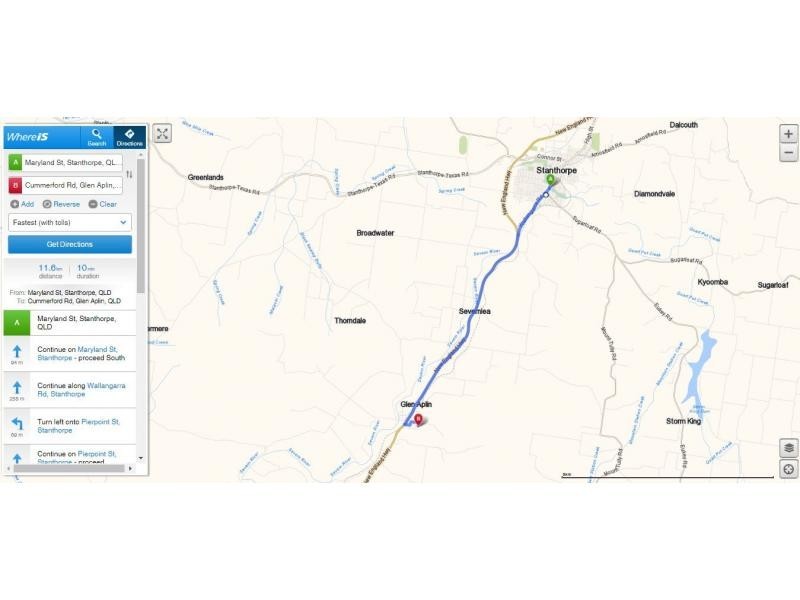Image resolution: width=800 pixels, height=600 pixels.
Task: Click the red destination marker B on map
Action: (x=418, y=420)
